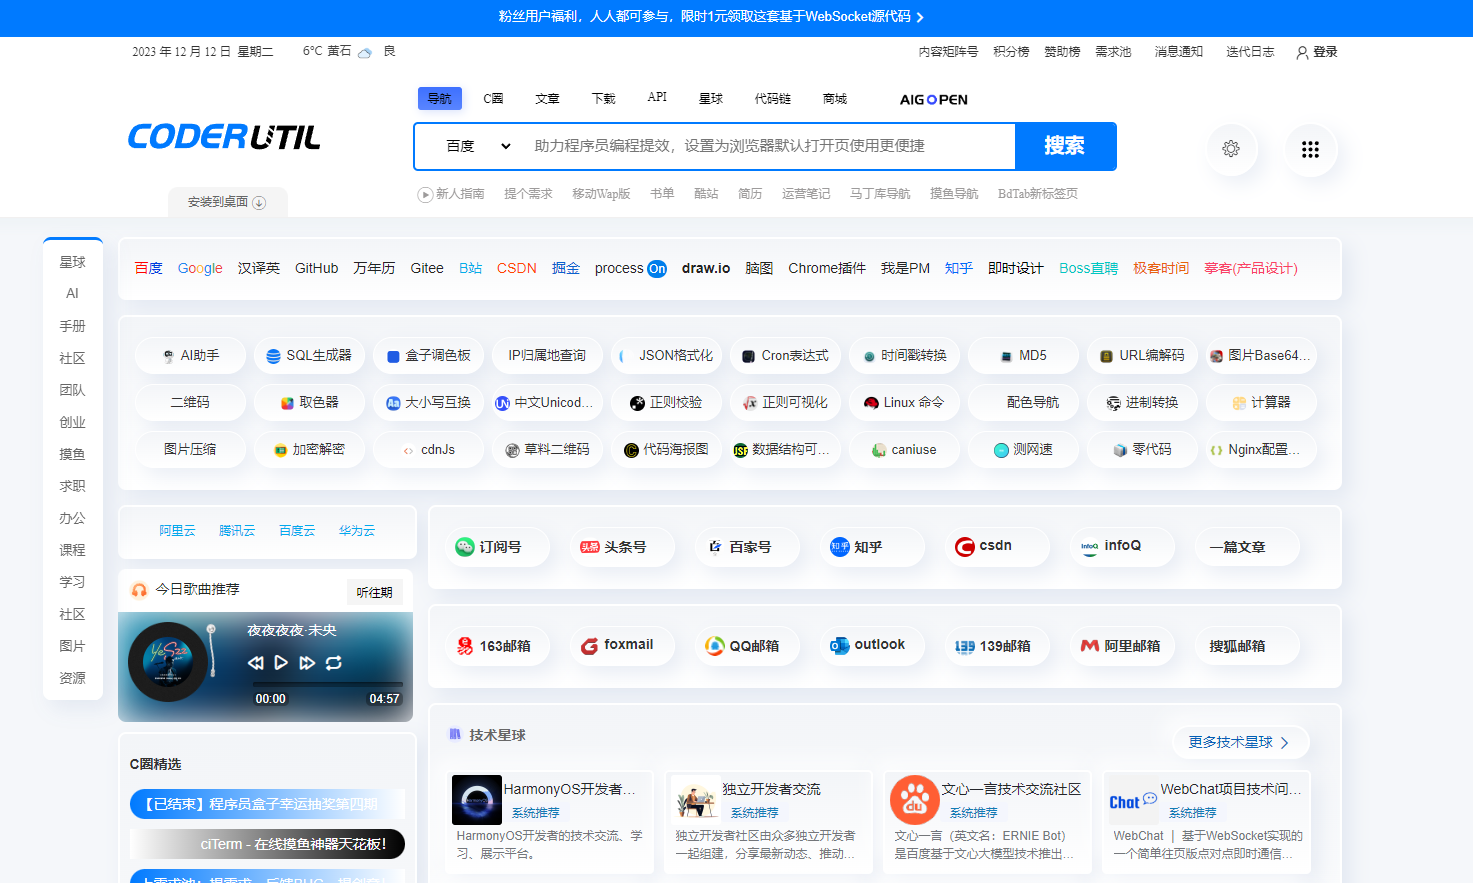Image resolution: width=1473 pixels, height=883 pixels.
Task: Open the caniuse tool
Action: (904, 450)
